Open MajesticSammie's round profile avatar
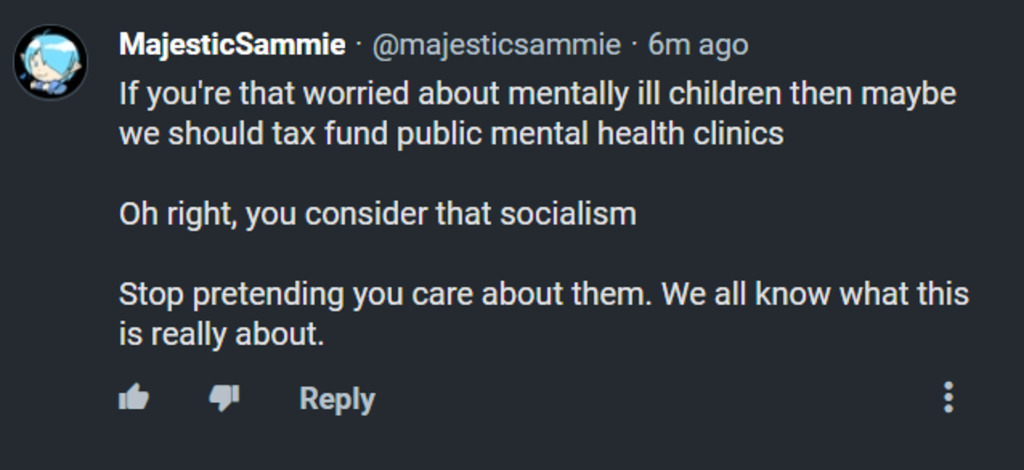1024x470 pixels. click(x=50, y=62)
